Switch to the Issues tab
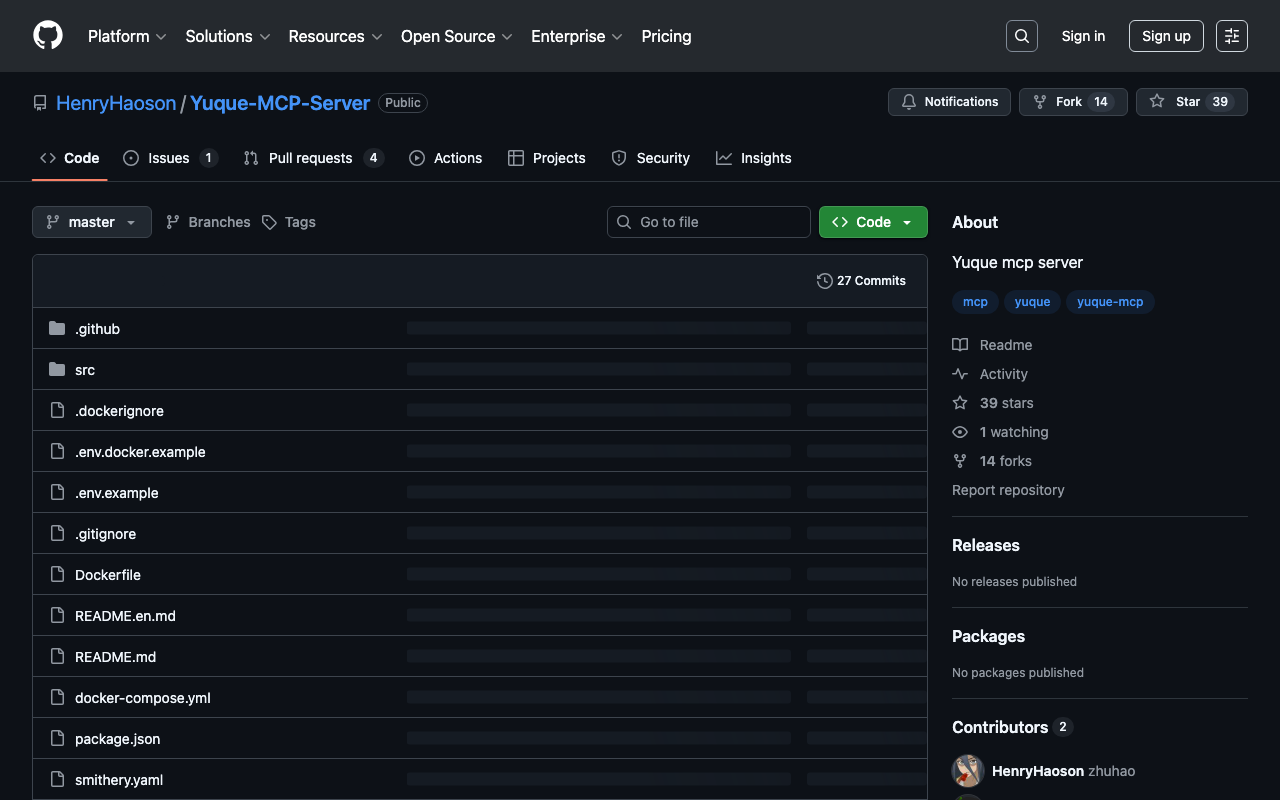The height and width of the screenshot is (800, 1280). (x=169, y=158)
